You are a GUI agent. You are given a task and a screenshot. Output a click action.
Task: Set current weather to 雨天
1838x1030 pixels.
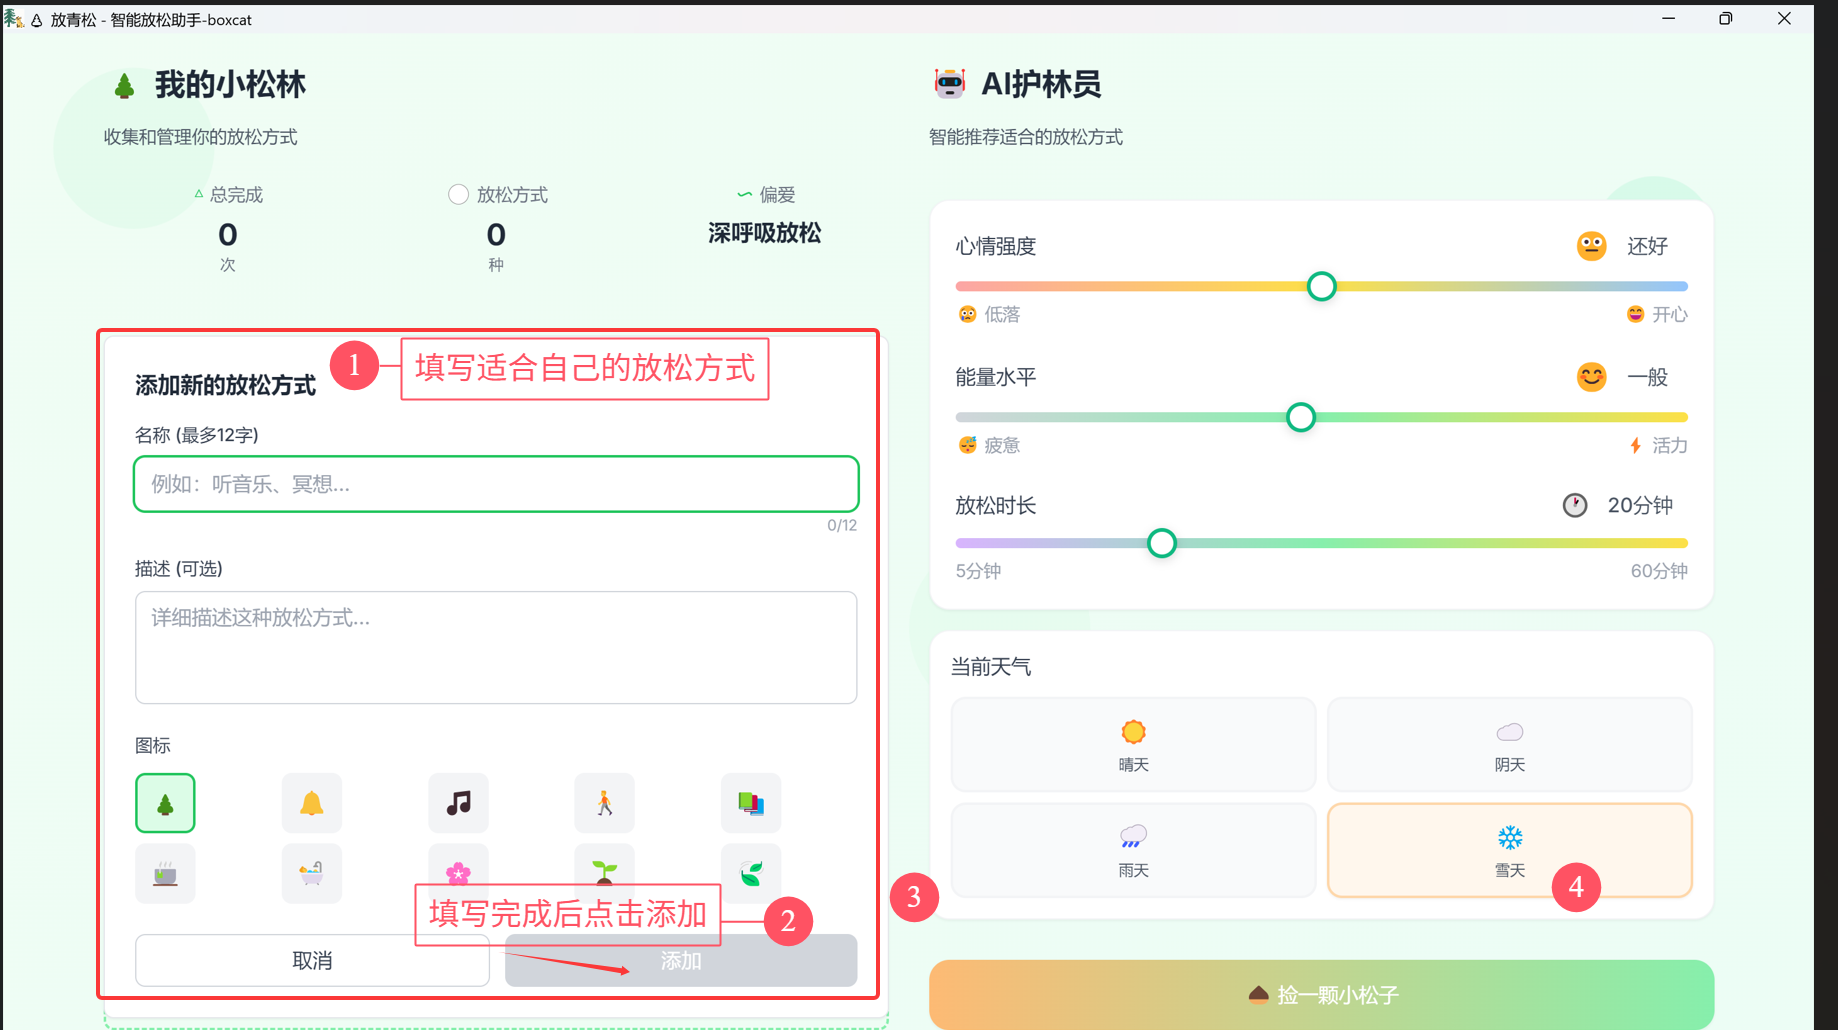(x=1133, y=850)
